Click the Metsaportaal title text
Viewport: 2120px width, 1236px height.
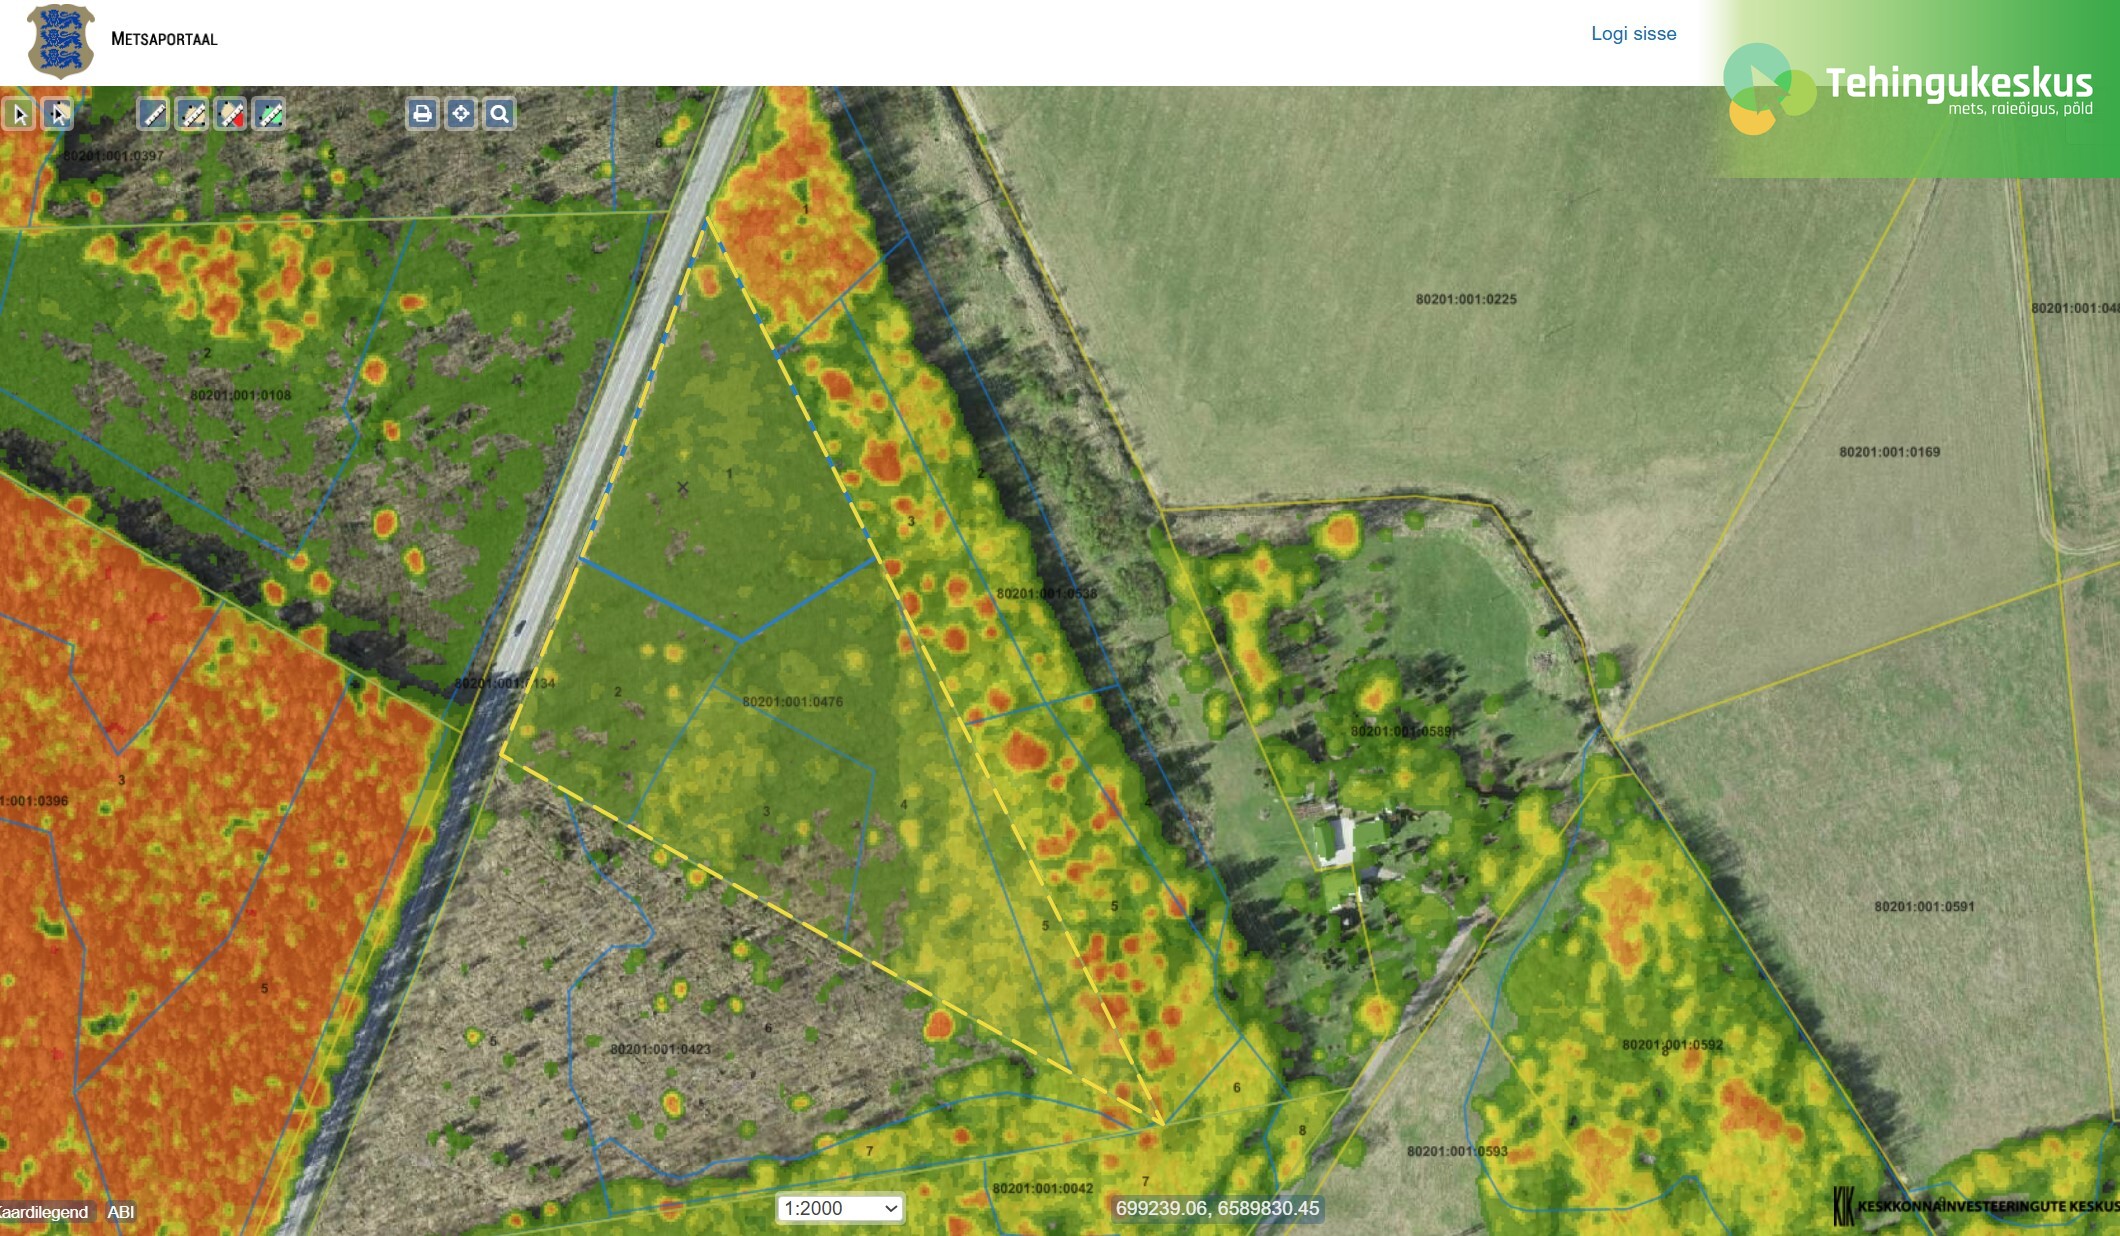point(164,39)
